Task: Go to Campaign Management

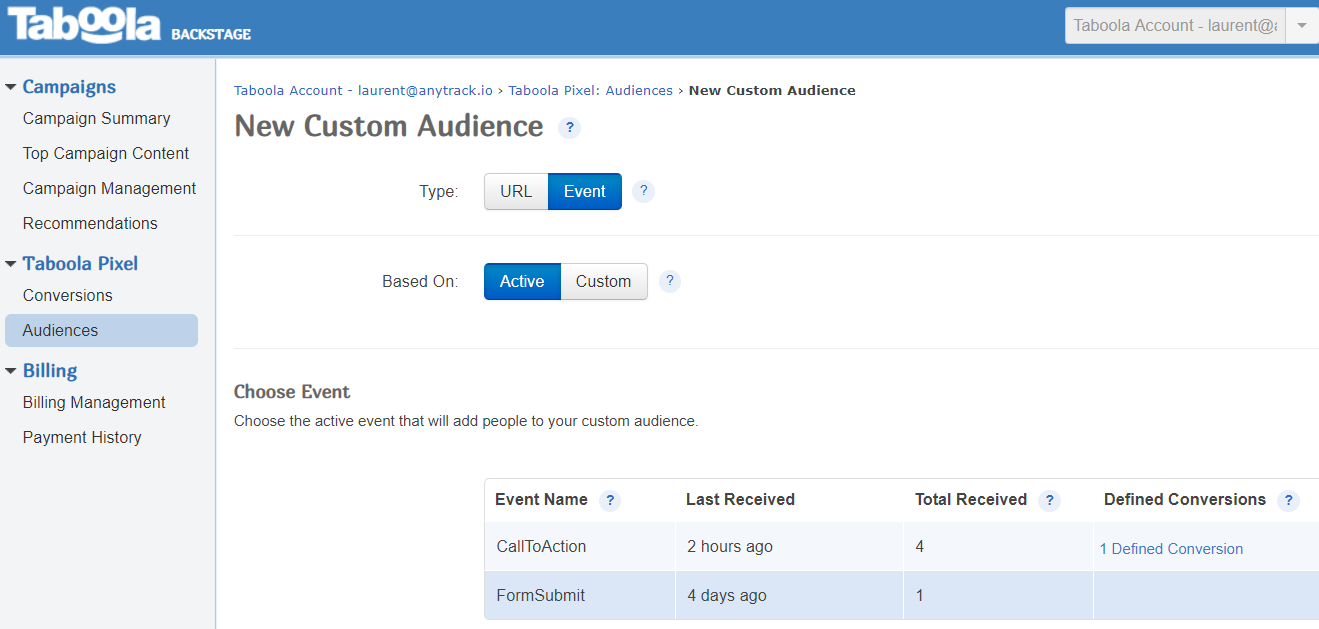Action: [x=110, y=188]
